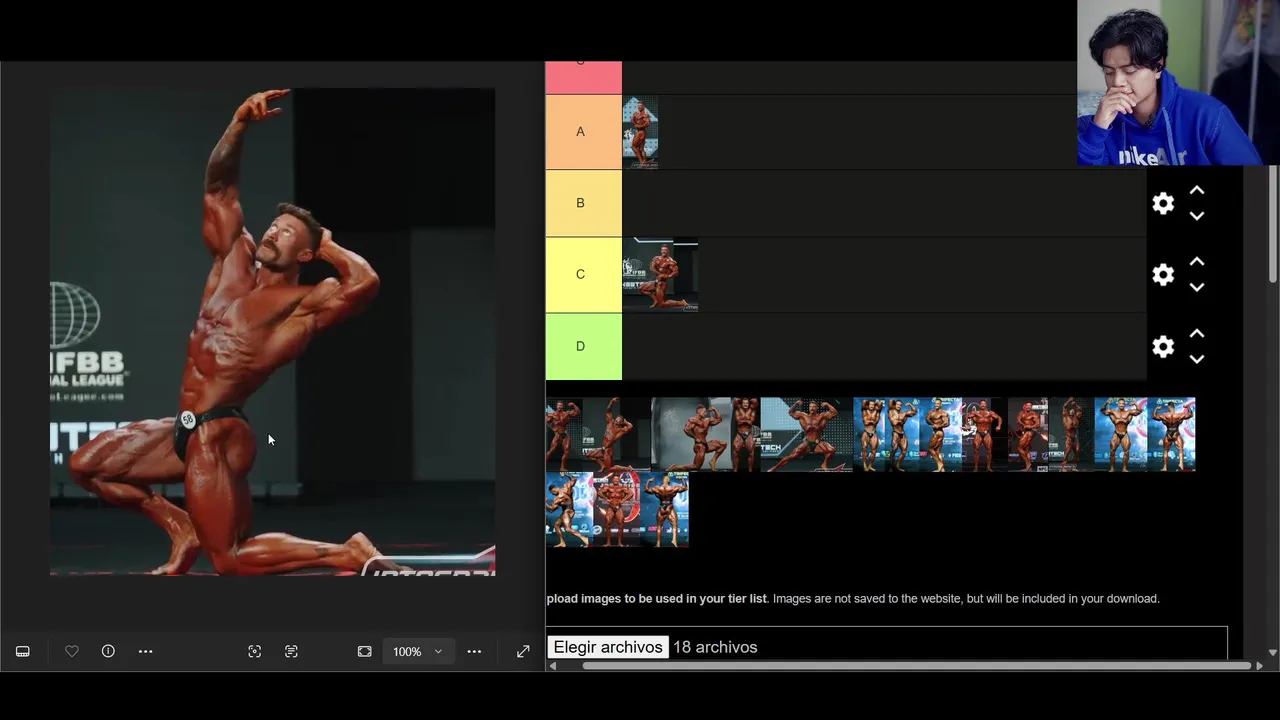This screenshot has width=1280, height=720.
Task: Click 'pload images to be used in your tier list' text
Action: pos(657,599)
